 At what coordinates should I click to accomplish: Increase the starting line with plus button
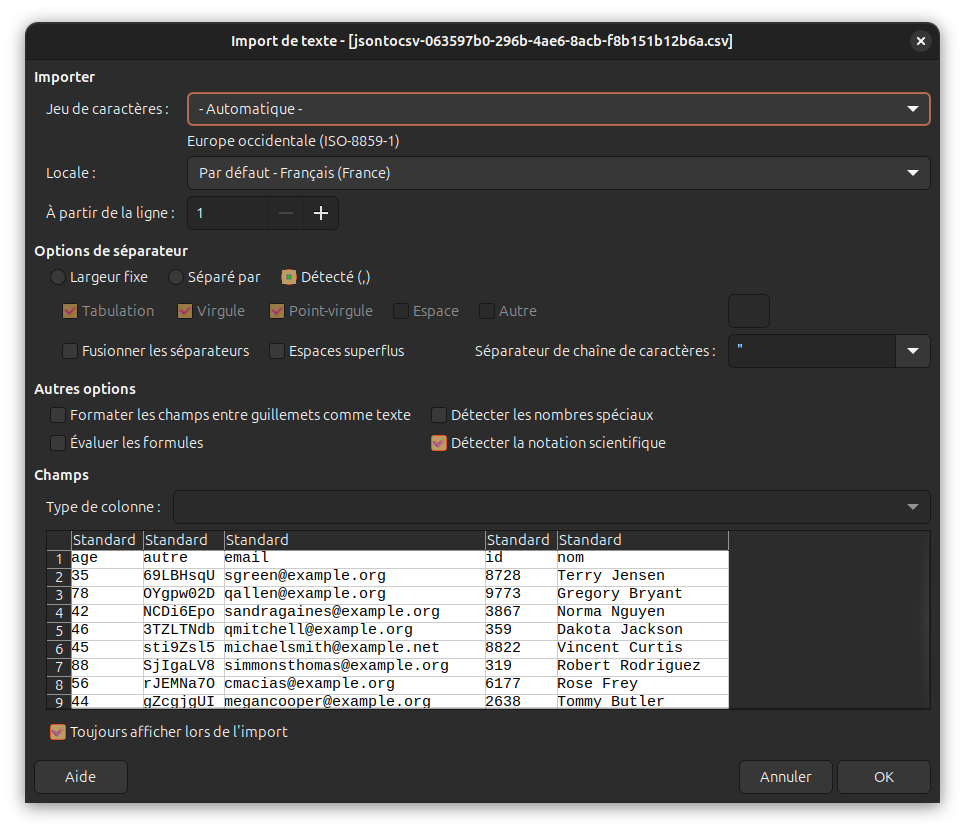pos(321,213)
